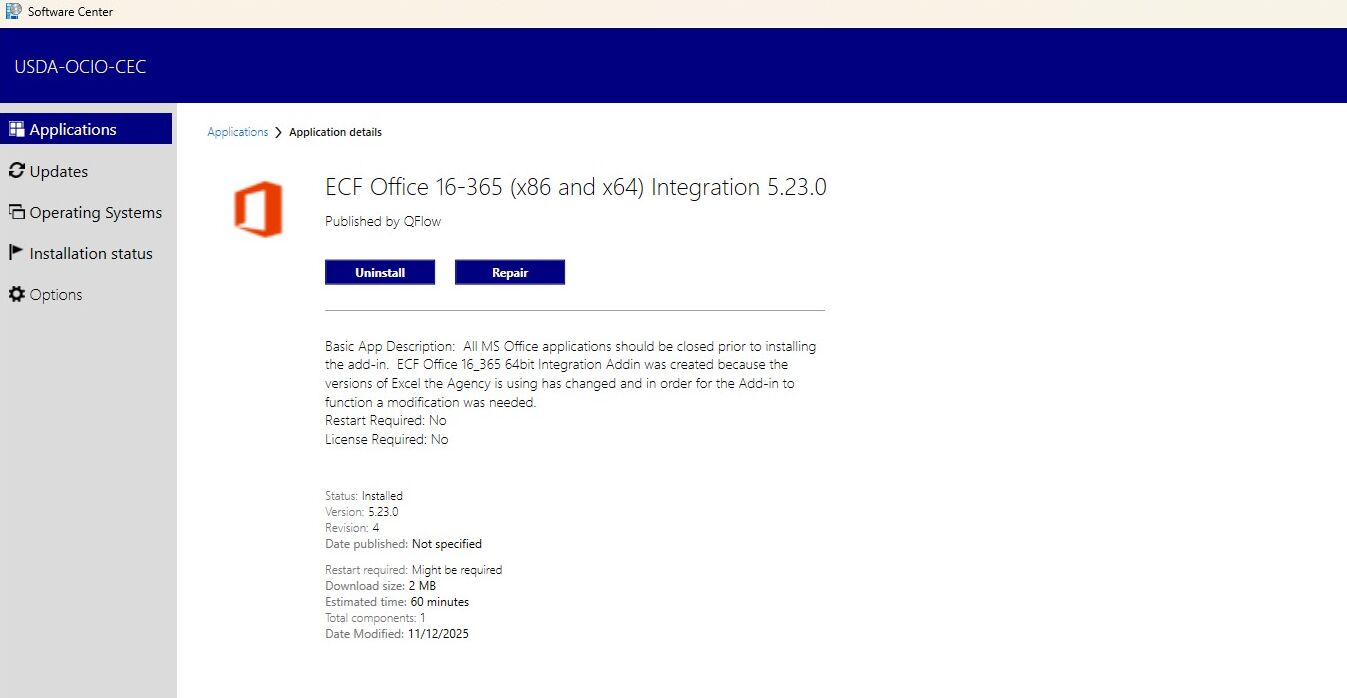Click Restart required: Might be required
Viewport: 1347px width, 698px height.
tap(413, 570)
